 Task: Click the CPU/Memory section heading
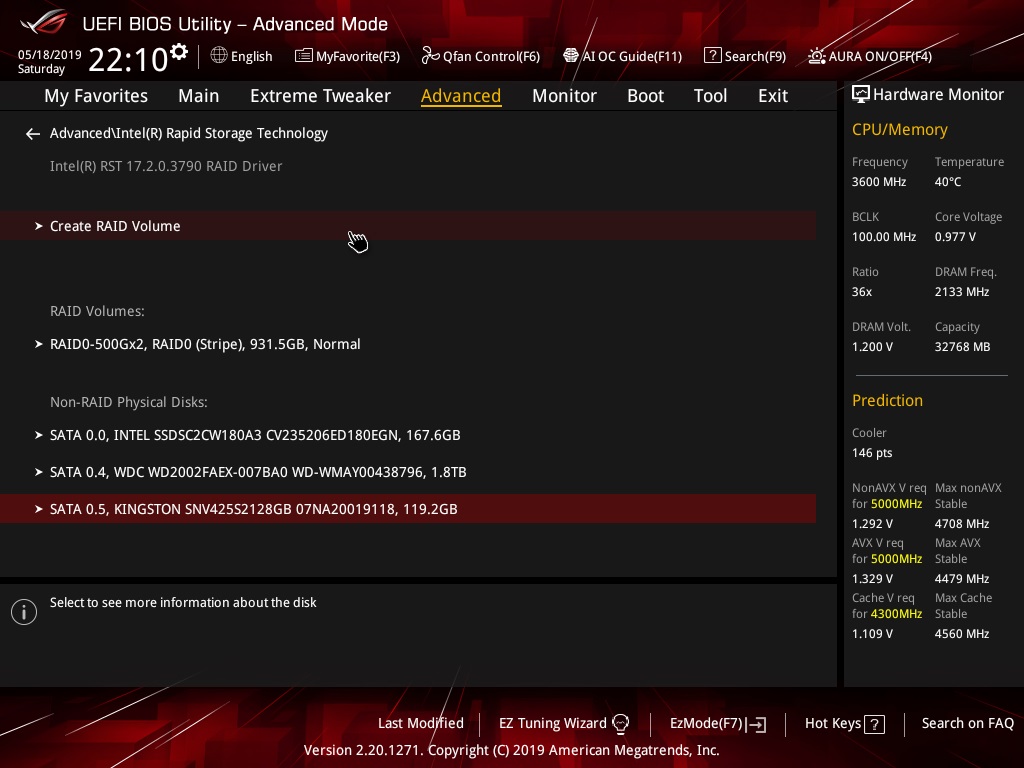(899, 130)
